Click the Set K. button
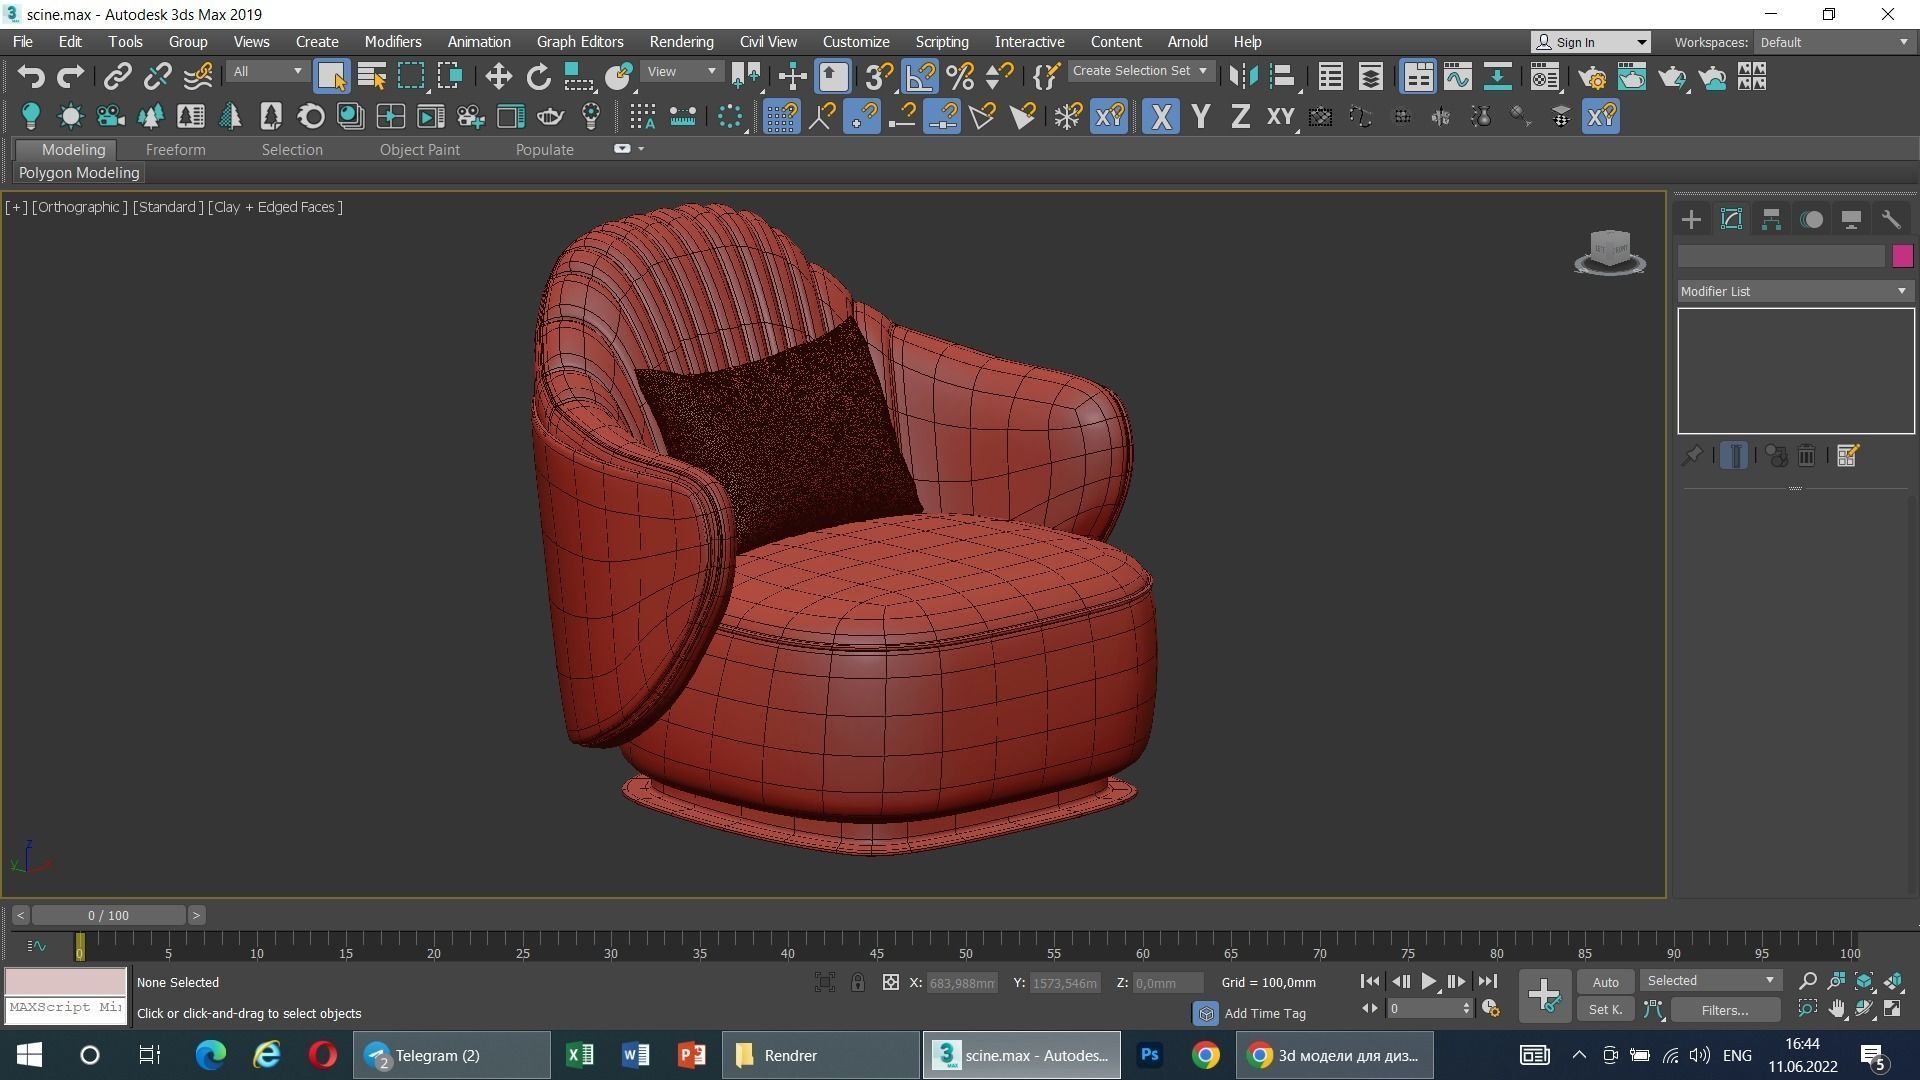 (1605, 1010)
